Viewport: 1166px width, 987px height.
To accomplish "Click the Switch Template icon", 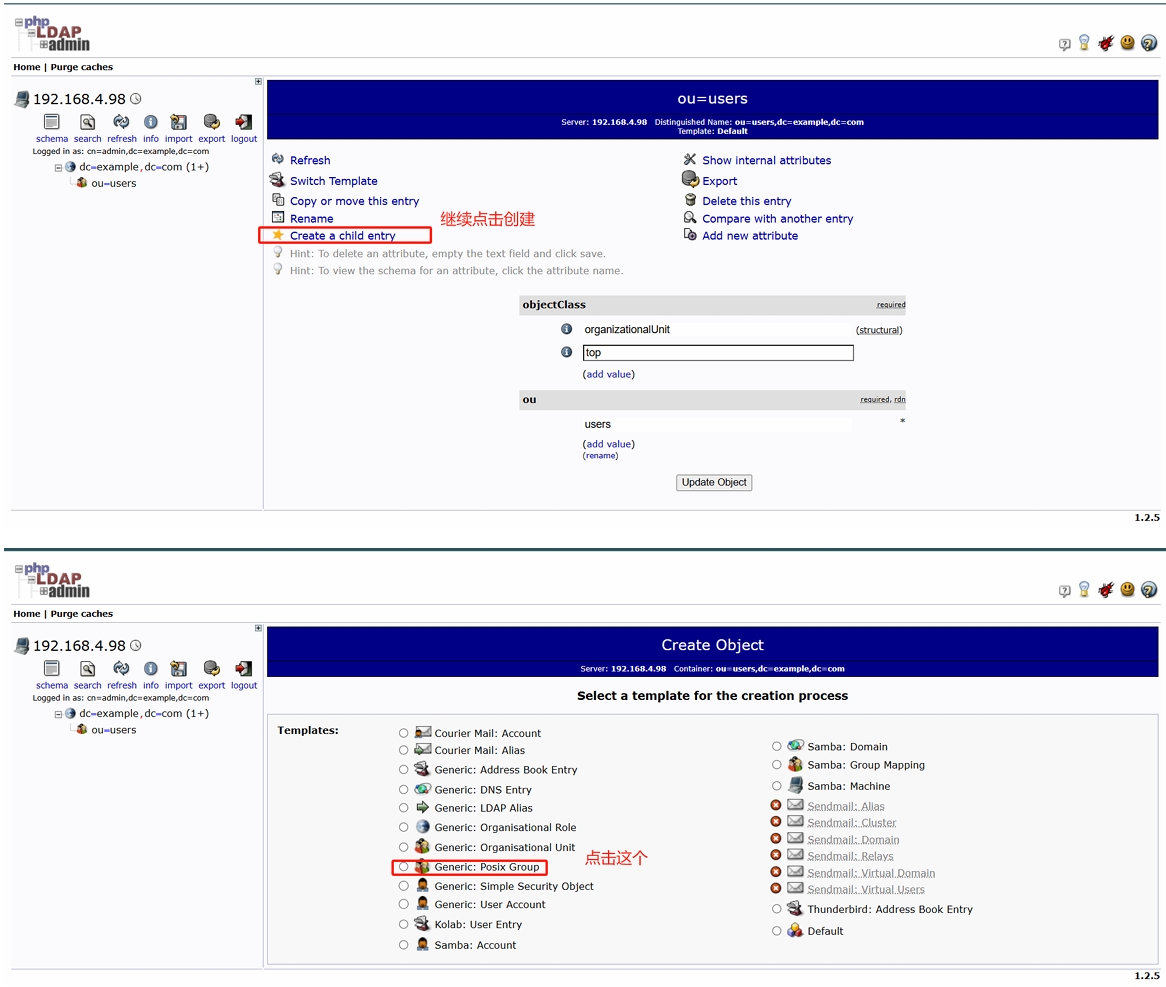I will (278, 180).
